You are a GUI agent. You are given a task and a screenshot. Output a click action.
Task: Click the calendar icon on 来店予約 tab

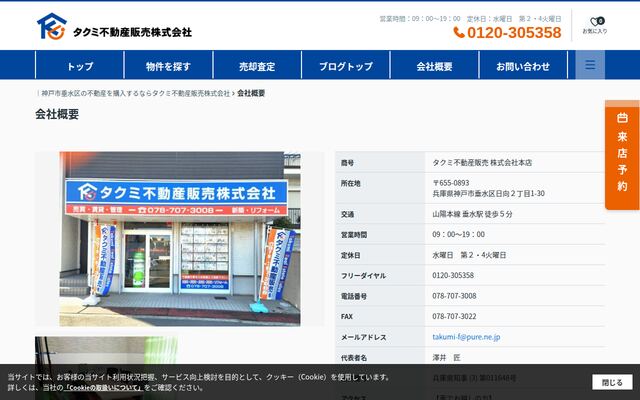(x=622, y=118)
